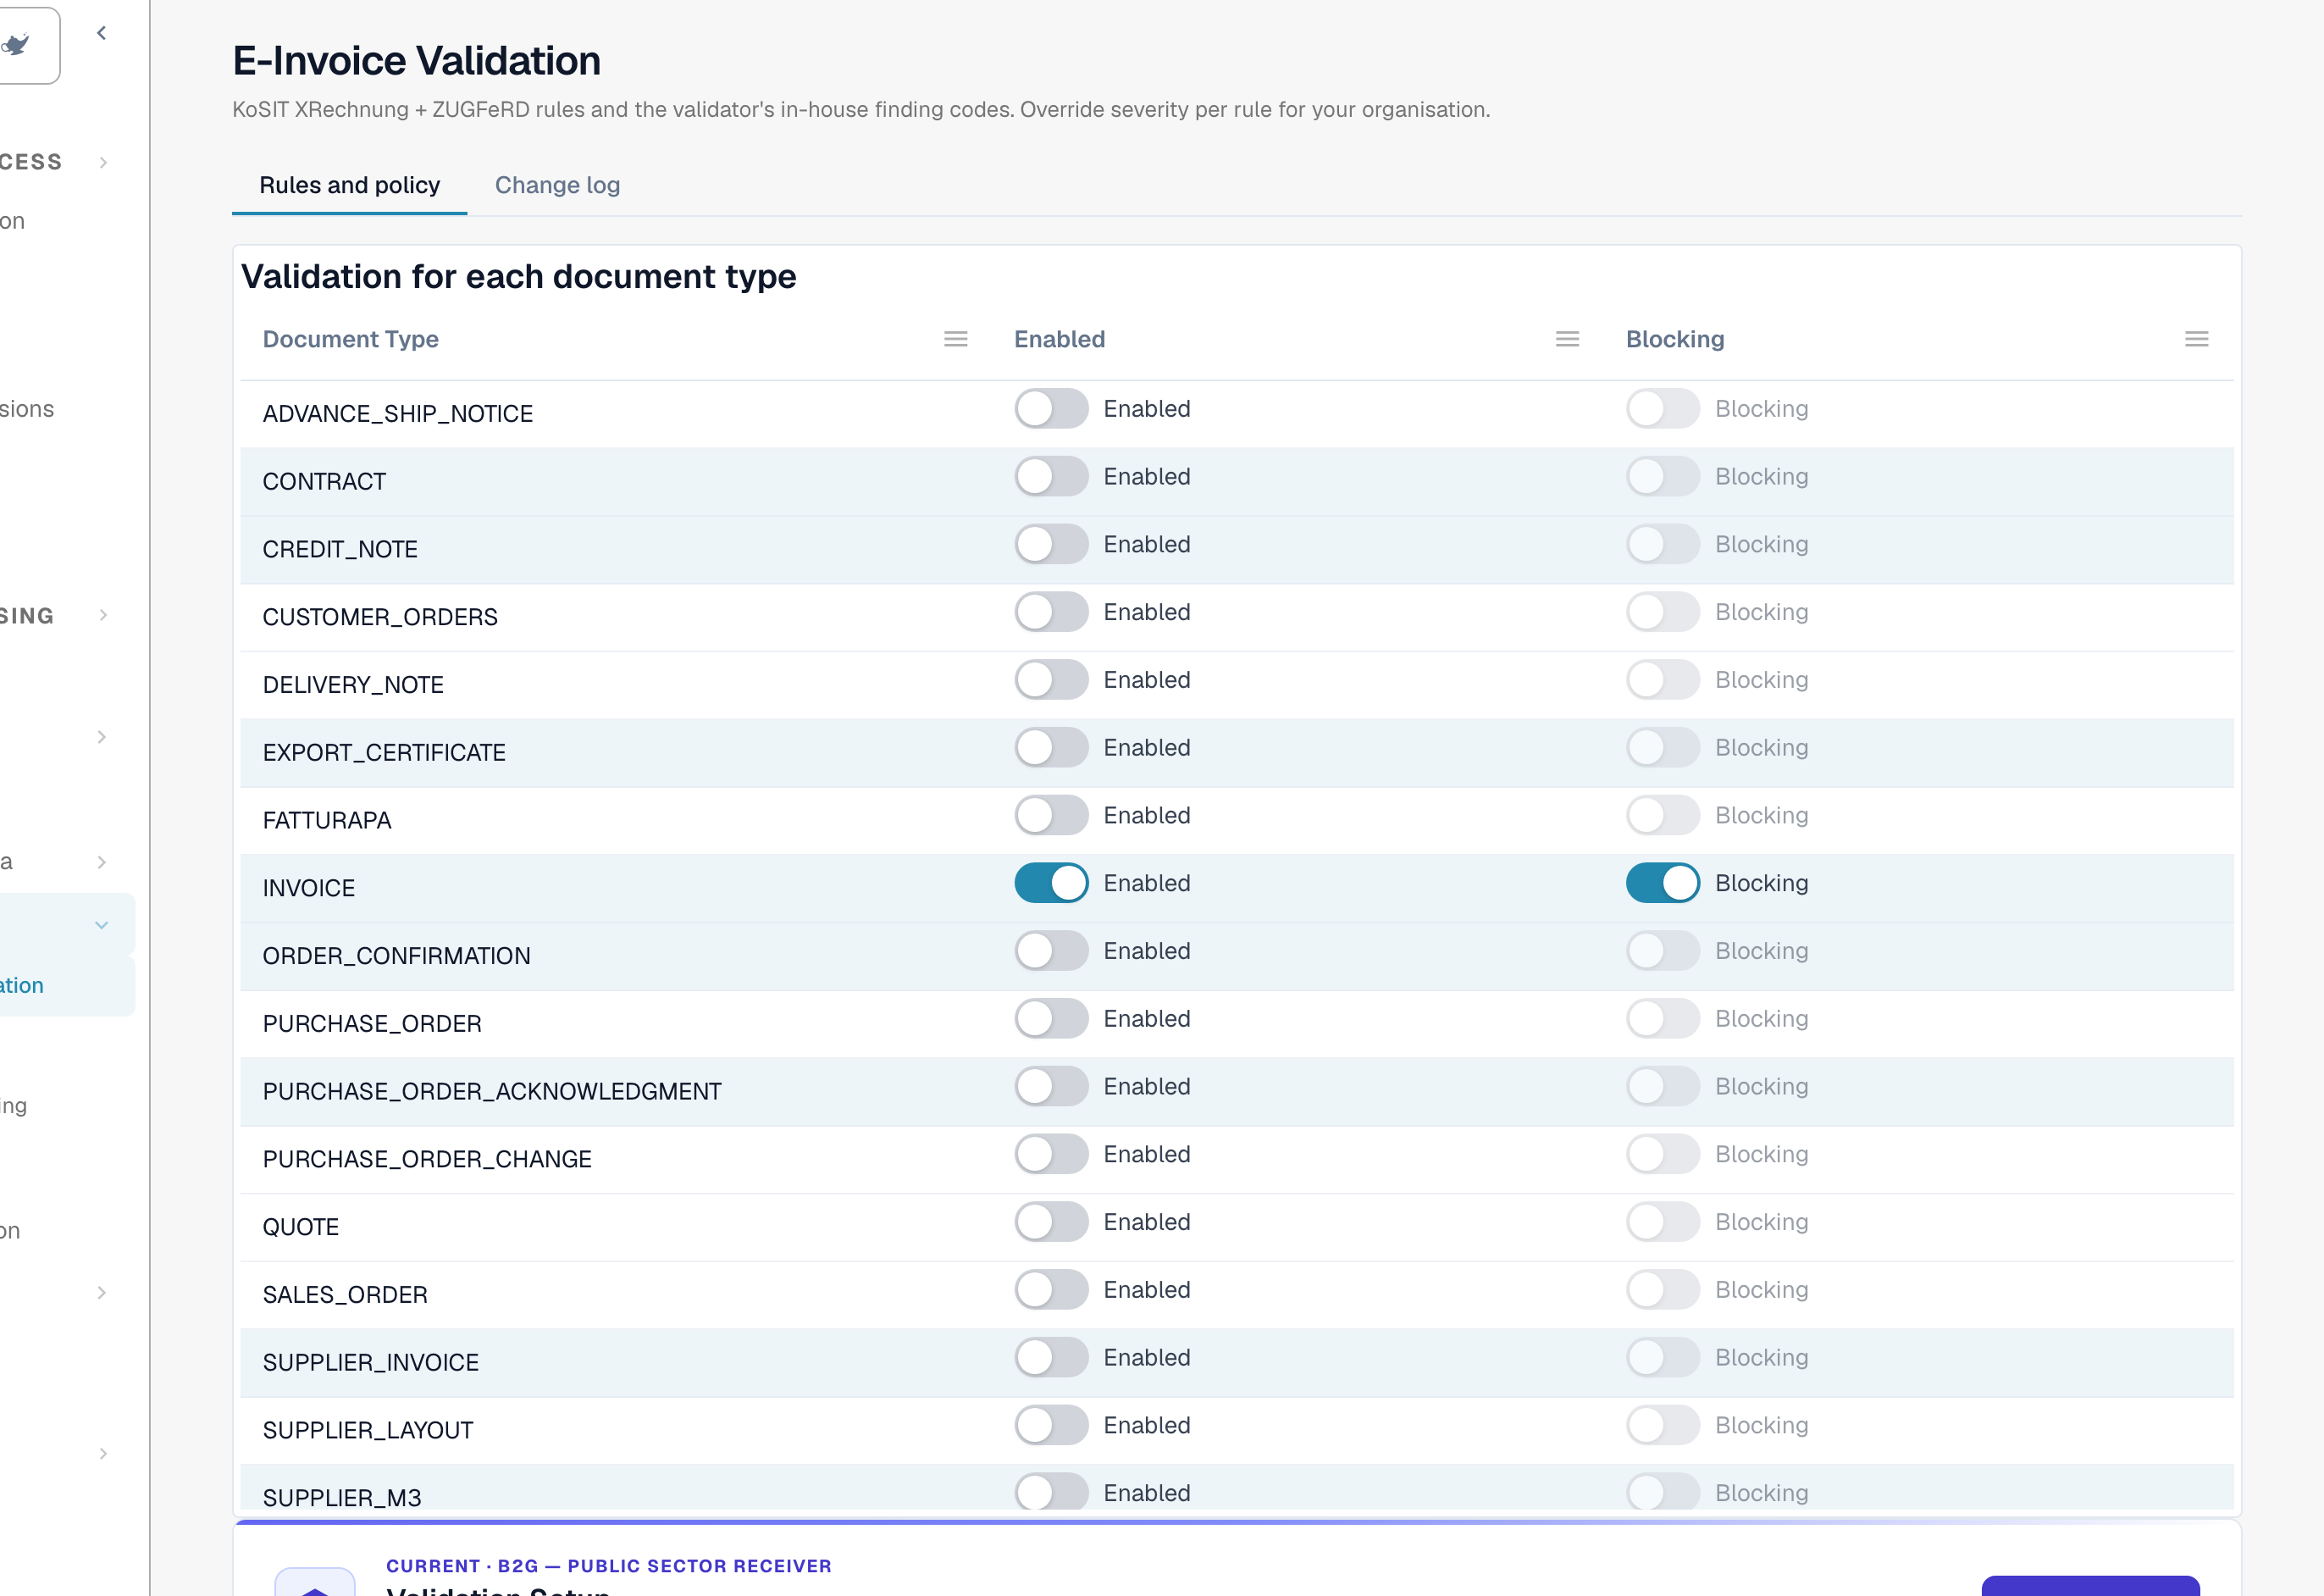The image size is (2324, 1596).
Task: Toggle Enabled for FATTURAPA
Action: pos(1051,815)
